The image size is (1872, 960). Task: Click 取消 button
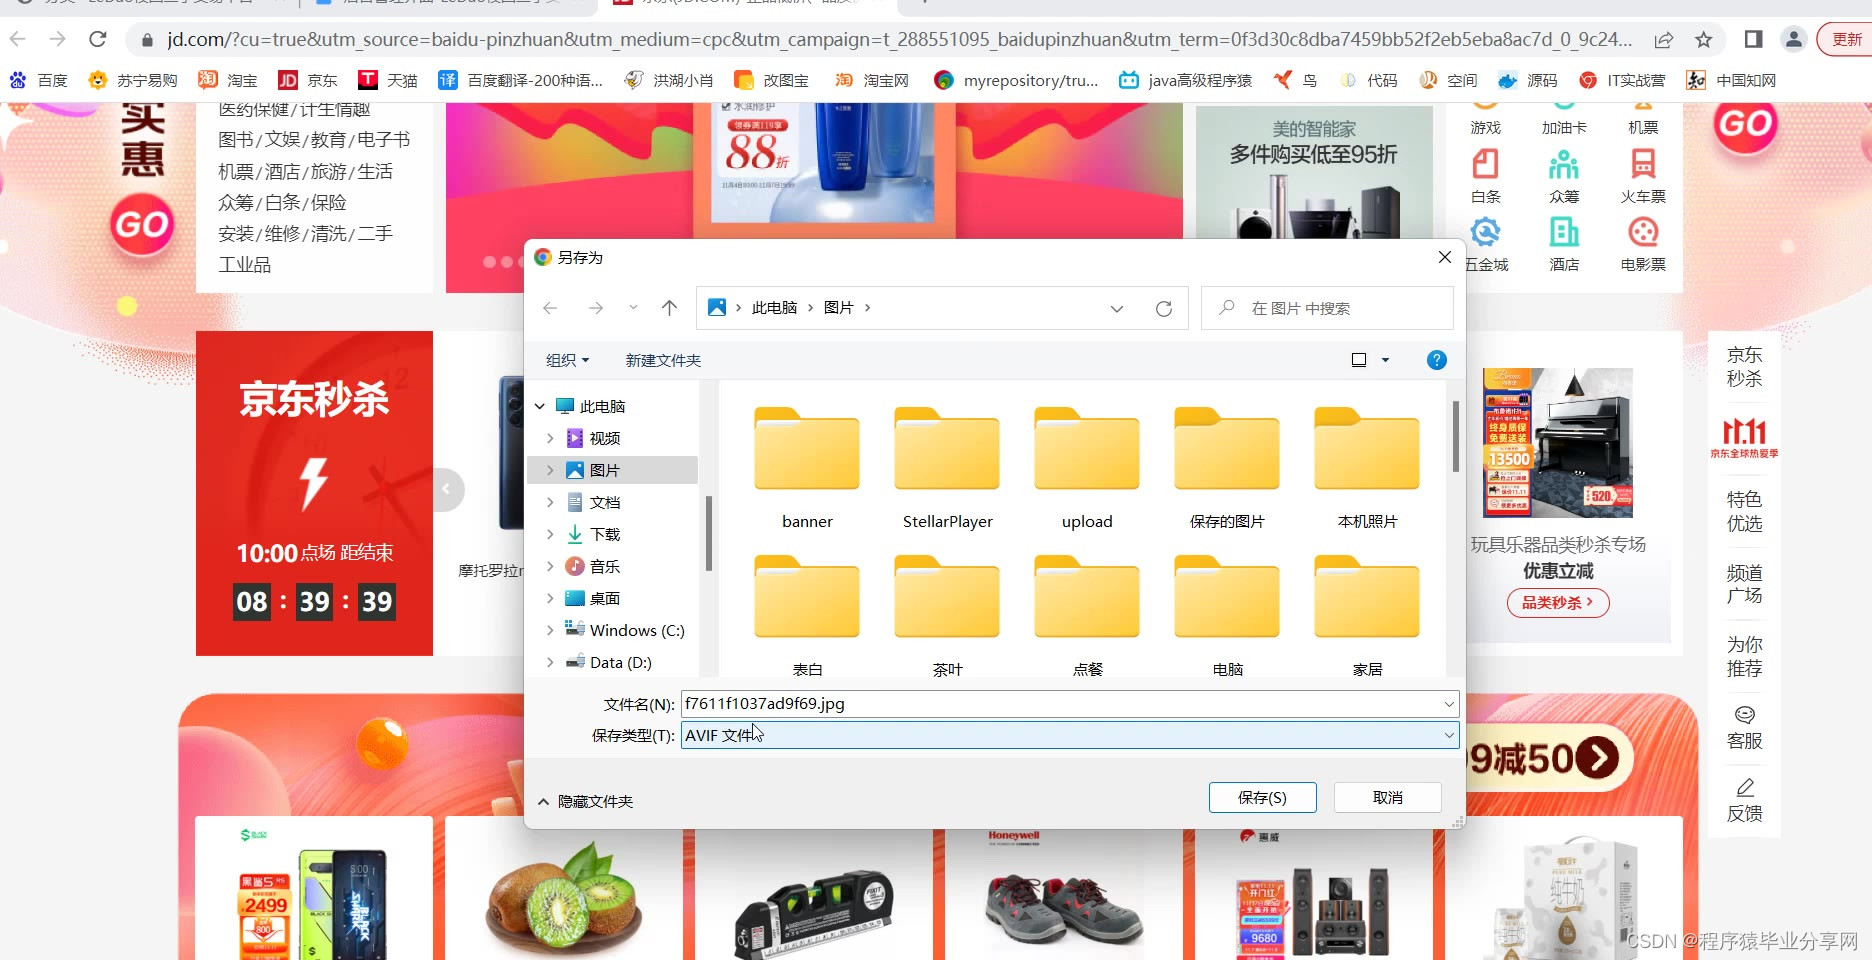point(1387,797)
